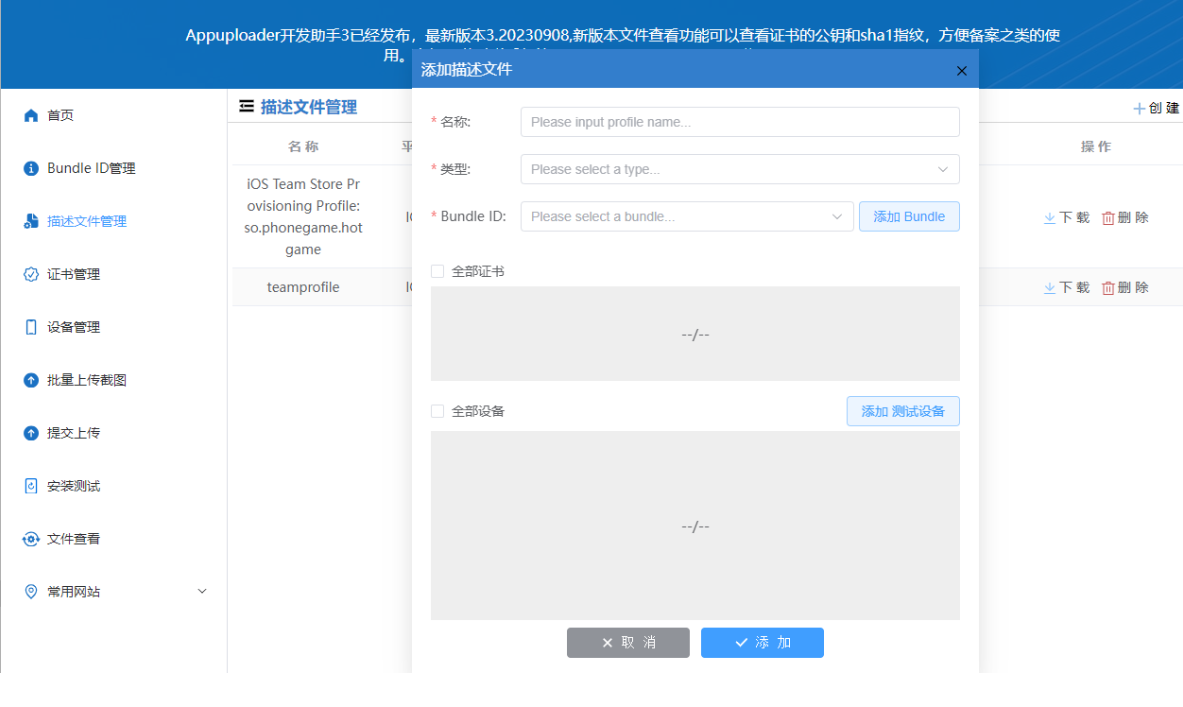
Task: Open the 类型 type dropdown
Action: click(738, 169)
